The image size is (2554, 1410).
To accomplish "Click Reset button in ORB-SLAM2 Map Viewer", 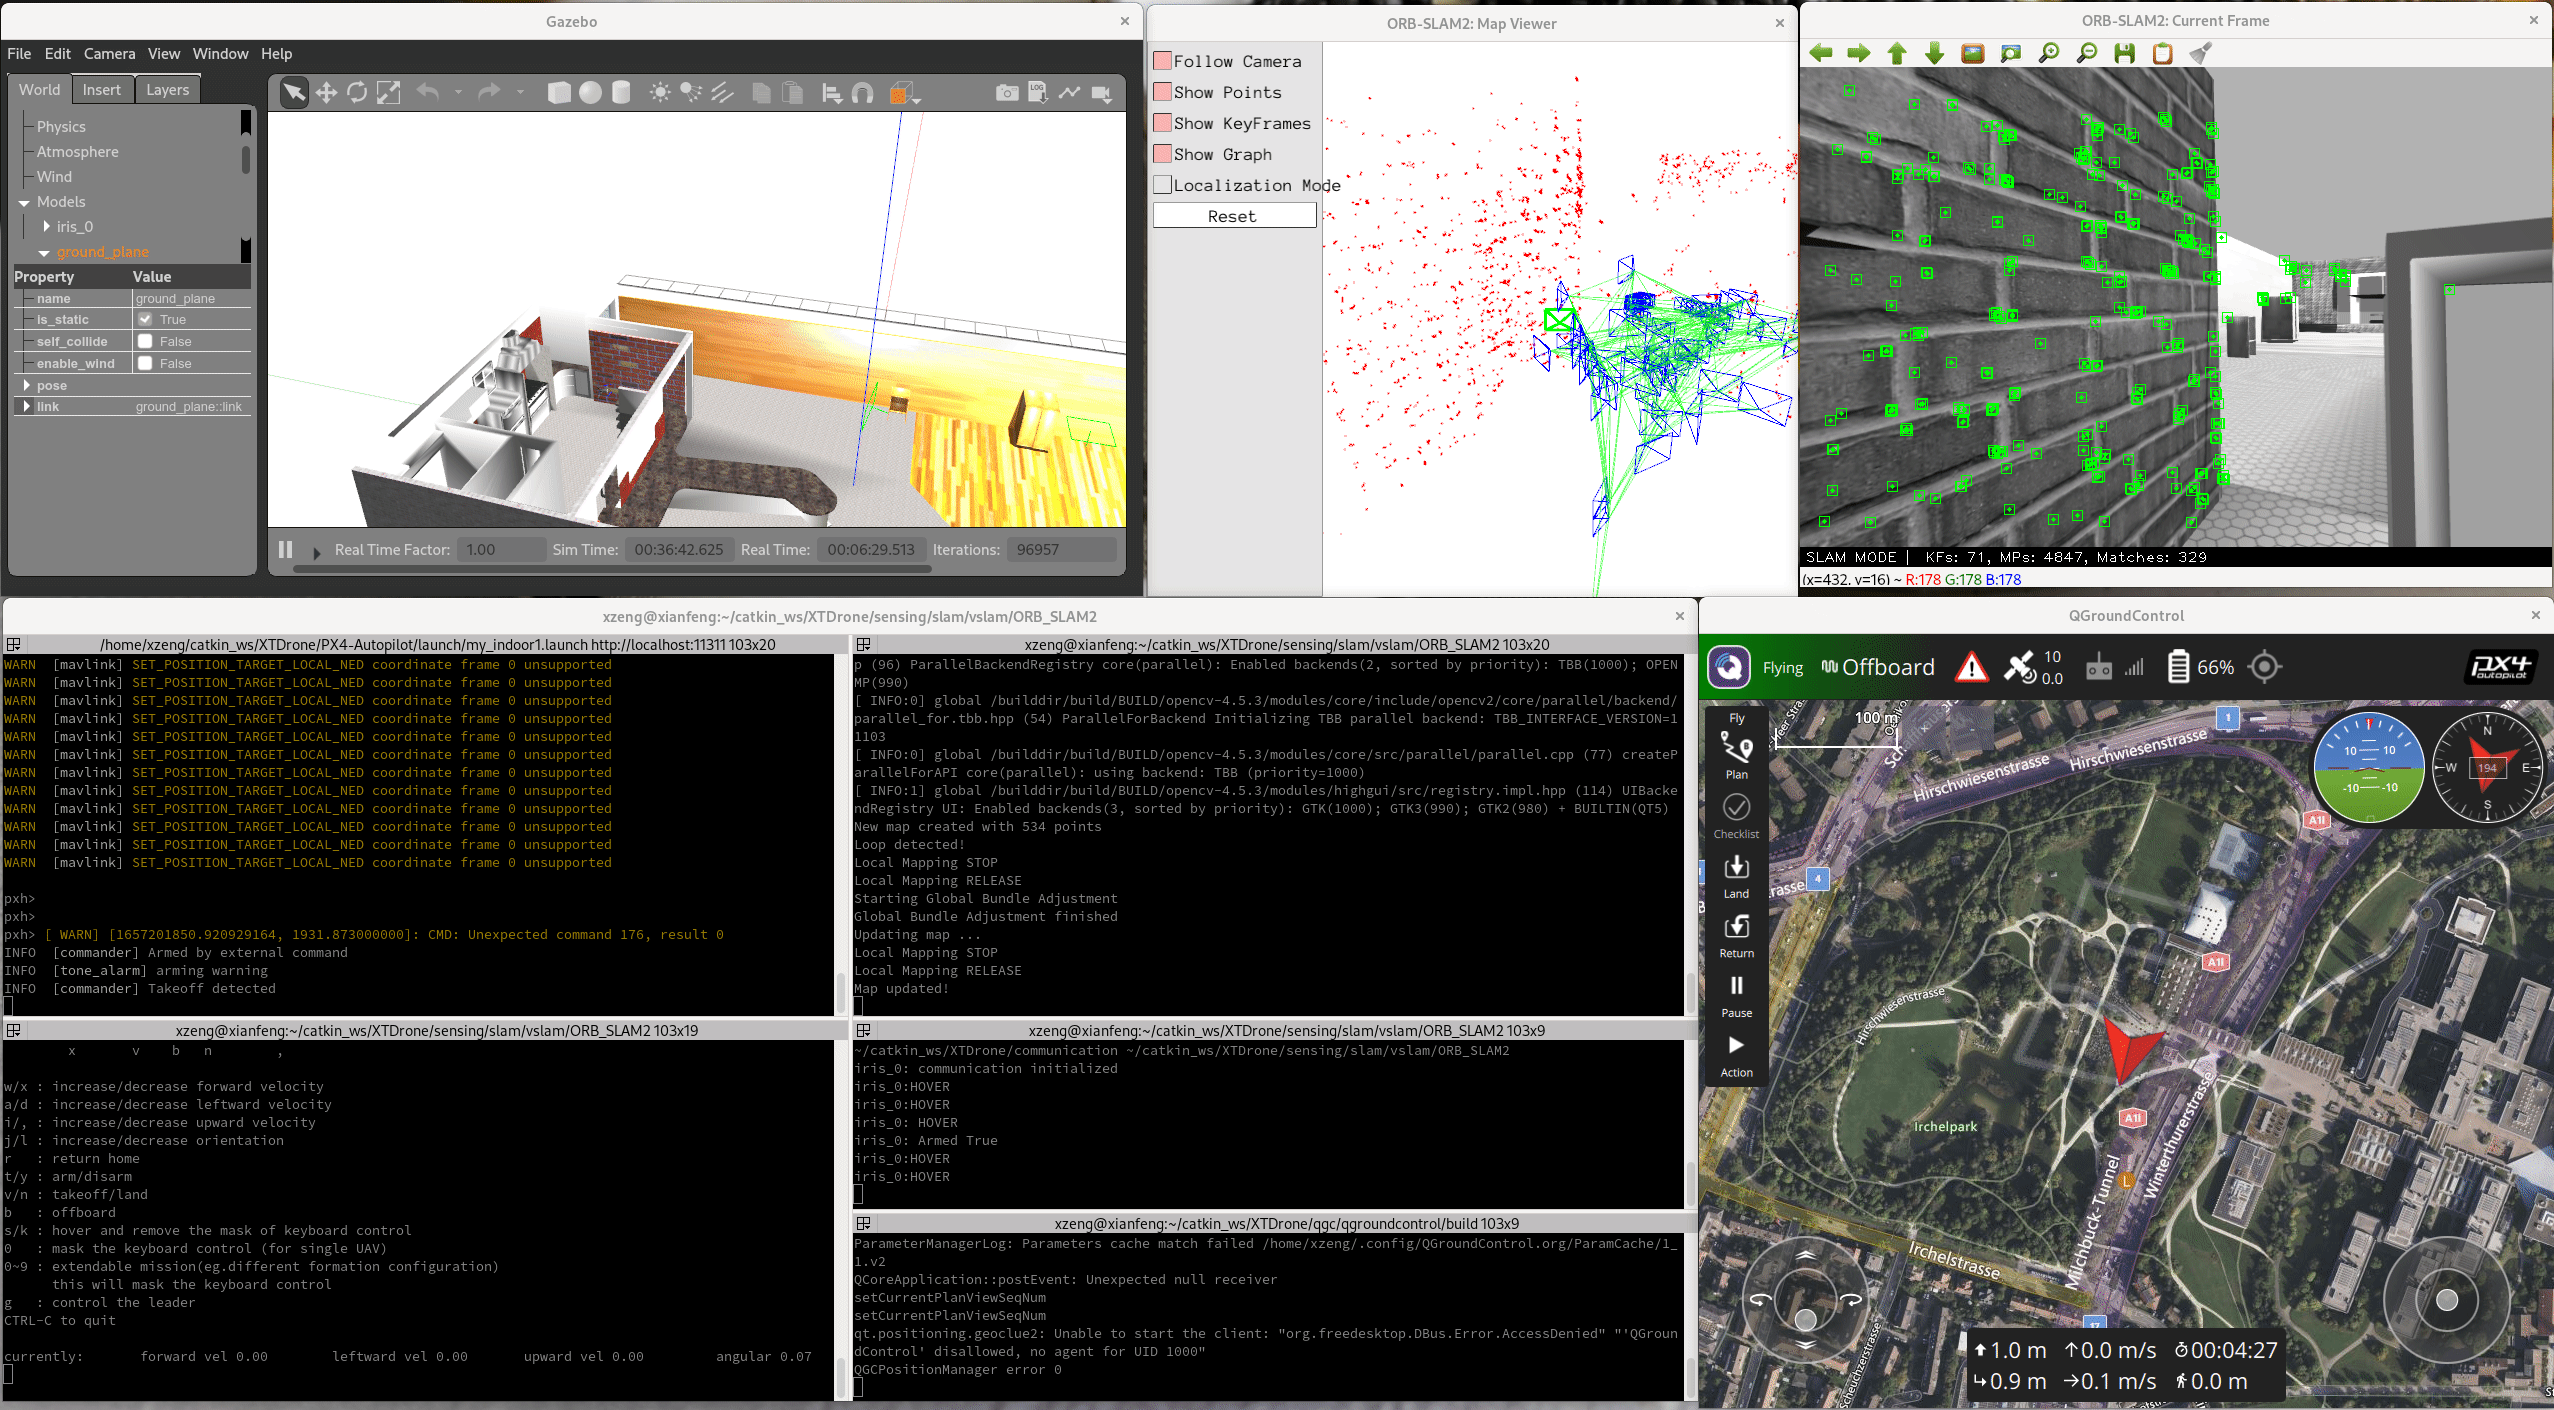I will tap(1233, 217).
